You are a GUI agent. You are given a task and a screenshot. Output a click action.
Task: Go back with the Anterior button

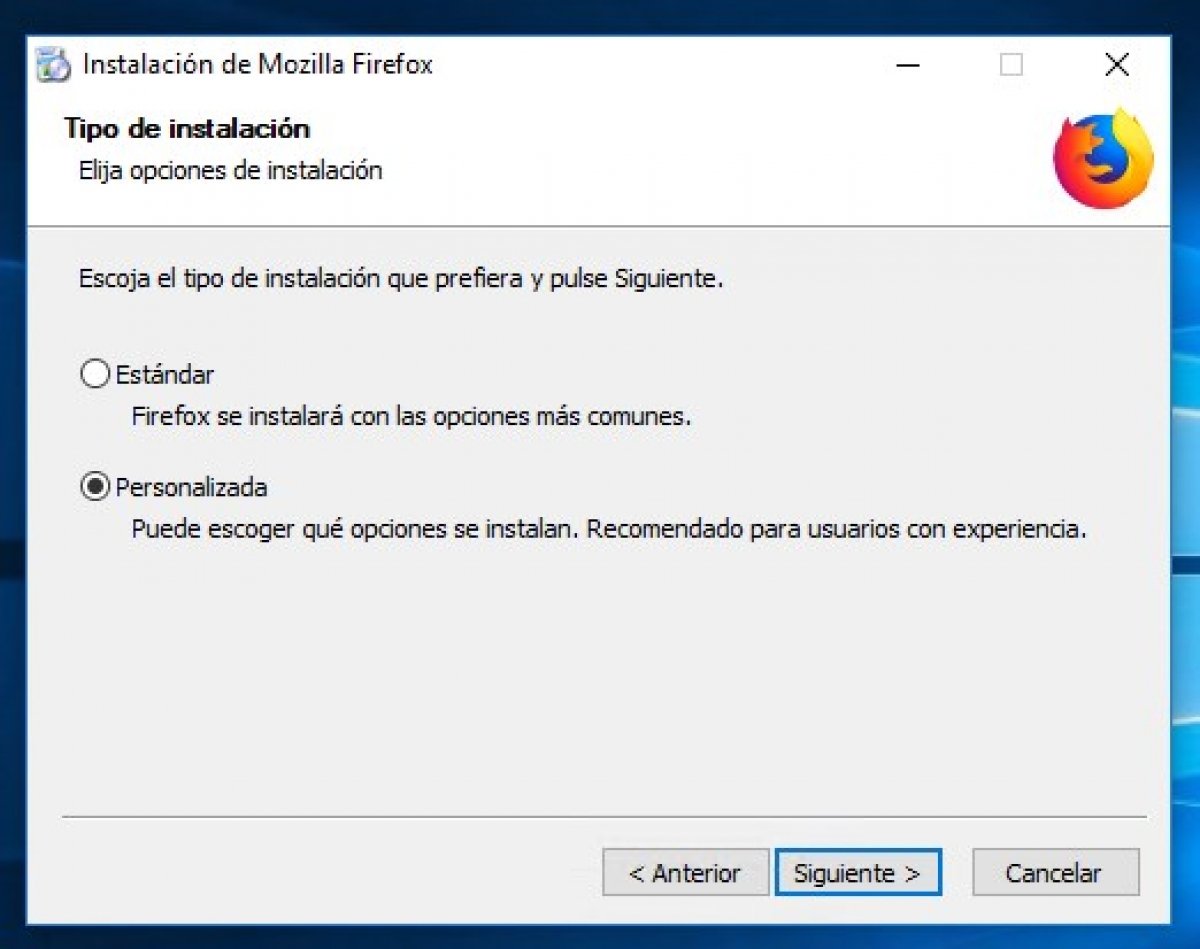[685, 873]
